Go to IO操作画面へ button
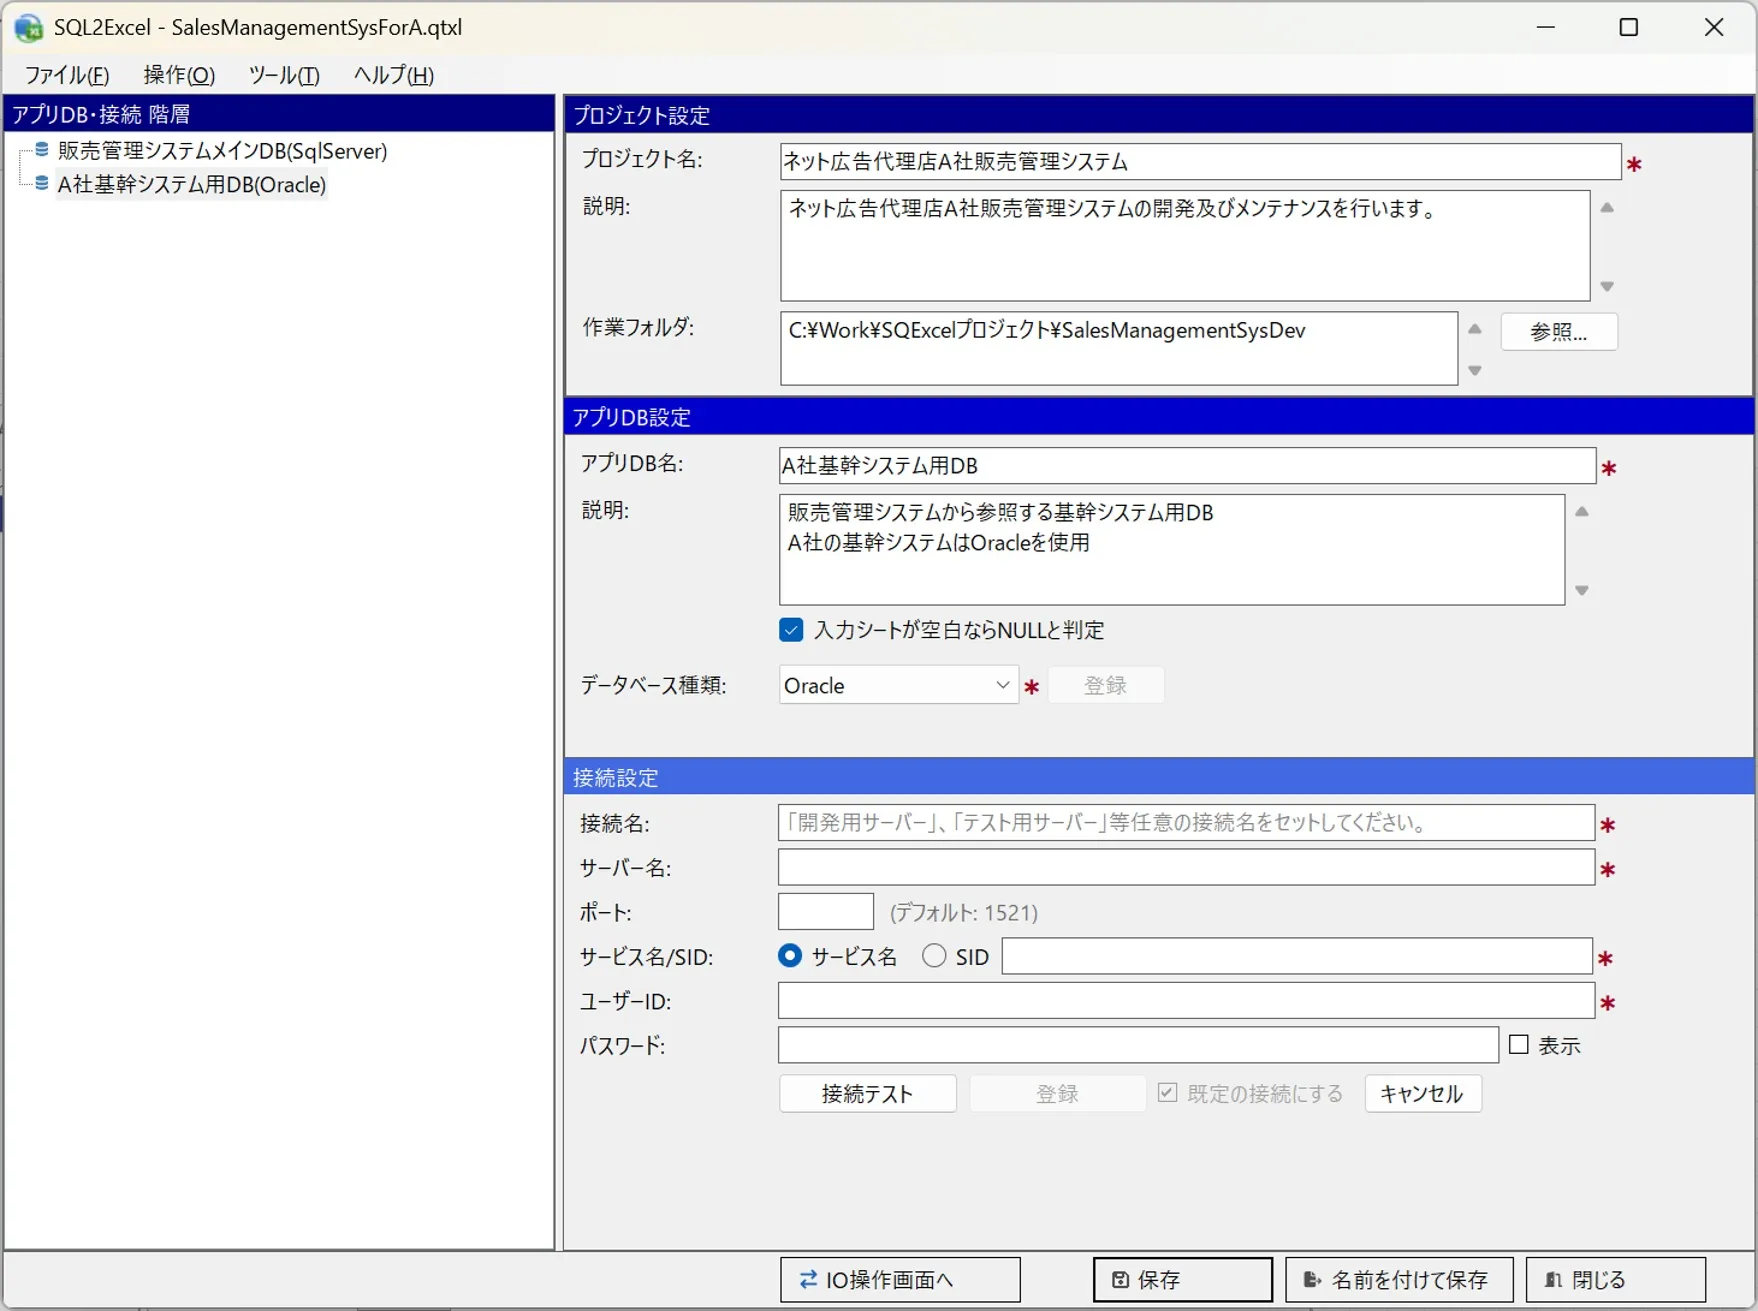 pos(900,1280)
